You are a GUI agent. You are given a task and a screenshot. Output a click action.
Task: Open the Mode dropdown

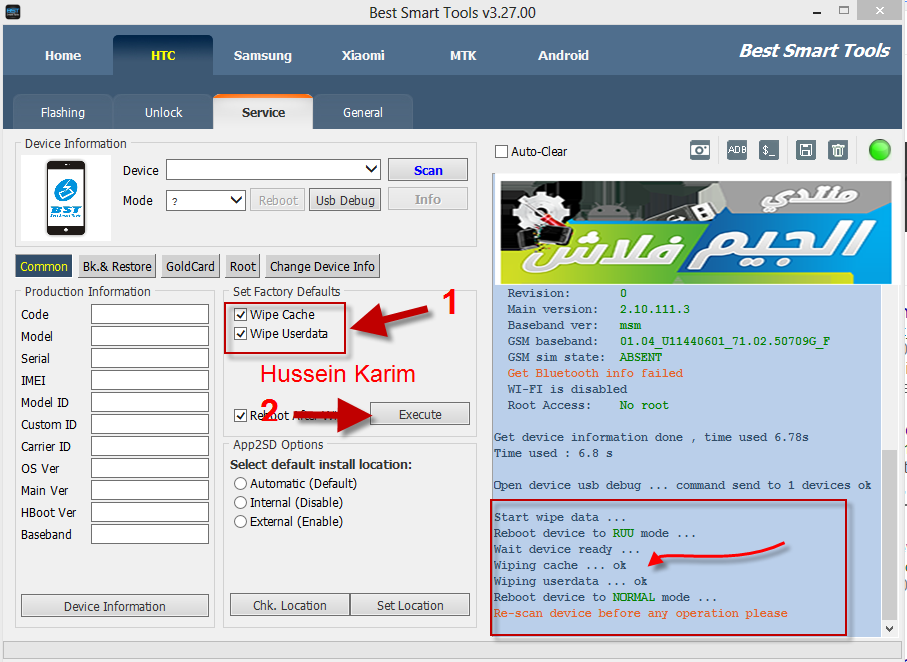coord(236,200)
